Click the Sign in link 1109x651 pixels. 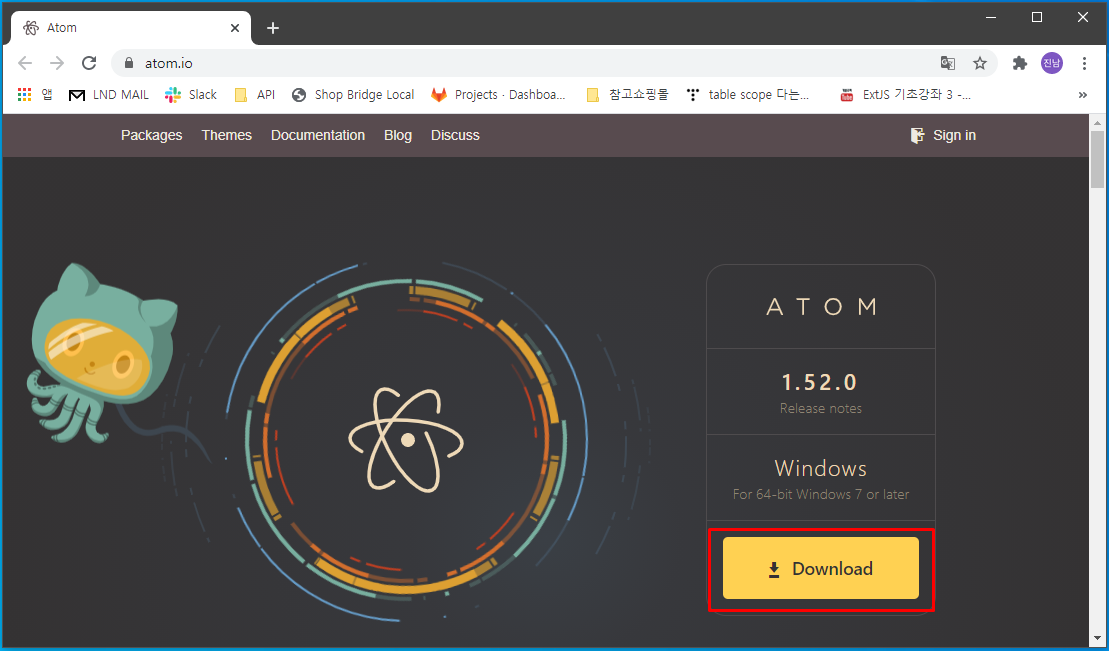pyautogui.click(x=943, y=135)
